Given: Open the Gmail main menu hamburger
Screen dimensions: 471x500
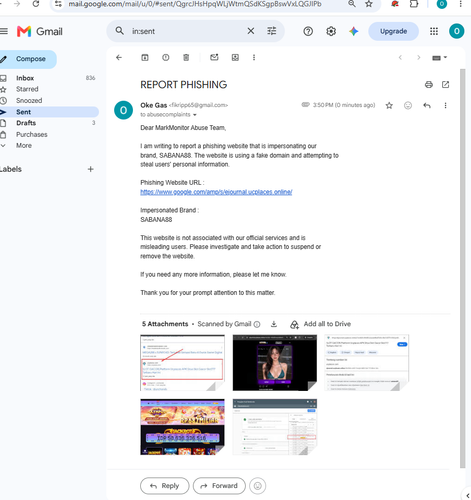Looking at the screenshot, I should pyautogui.click(x=4, y=31).
